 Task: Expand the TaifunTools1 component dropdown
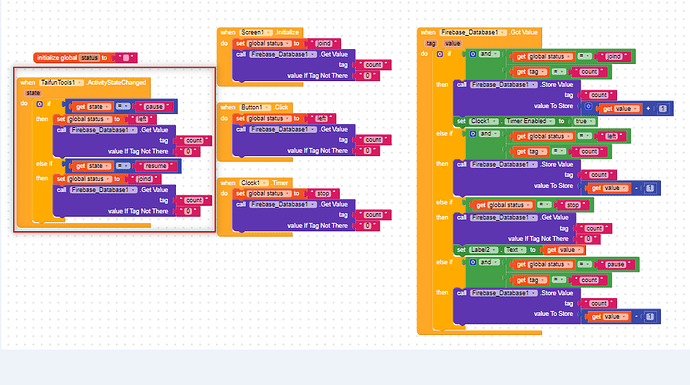(x=61, y=83)
